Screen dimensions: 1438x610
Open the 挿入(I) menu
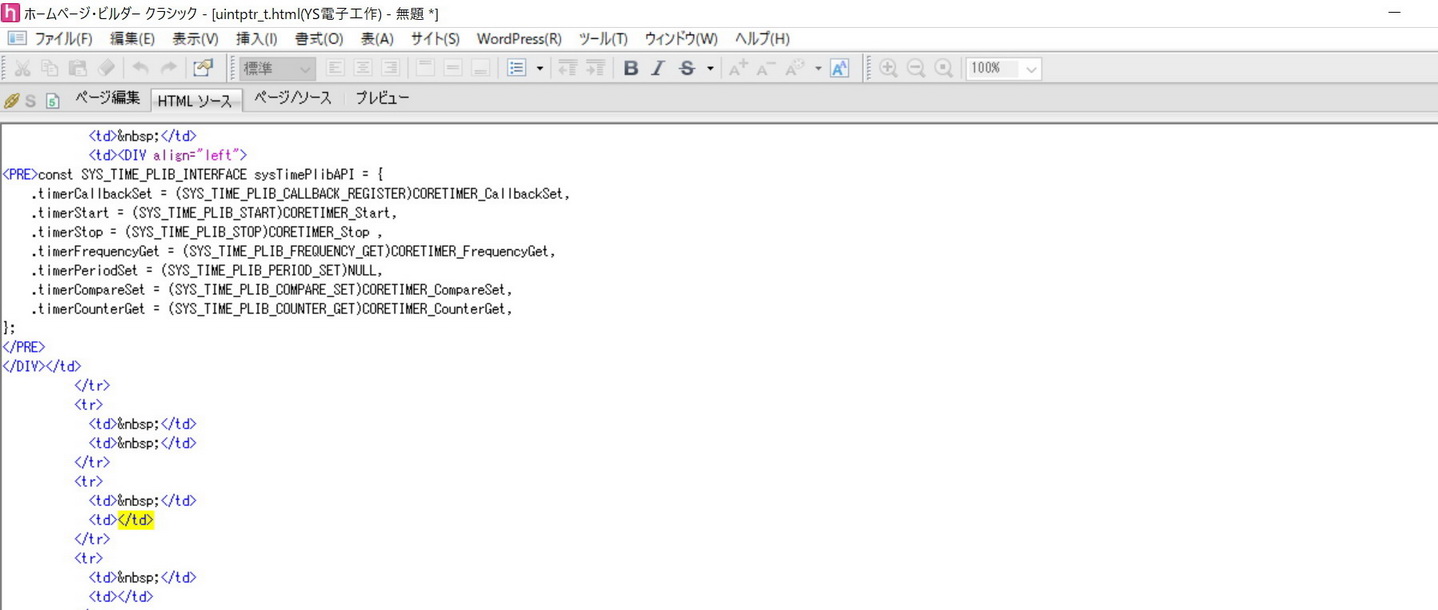click(x=256, y=38)
